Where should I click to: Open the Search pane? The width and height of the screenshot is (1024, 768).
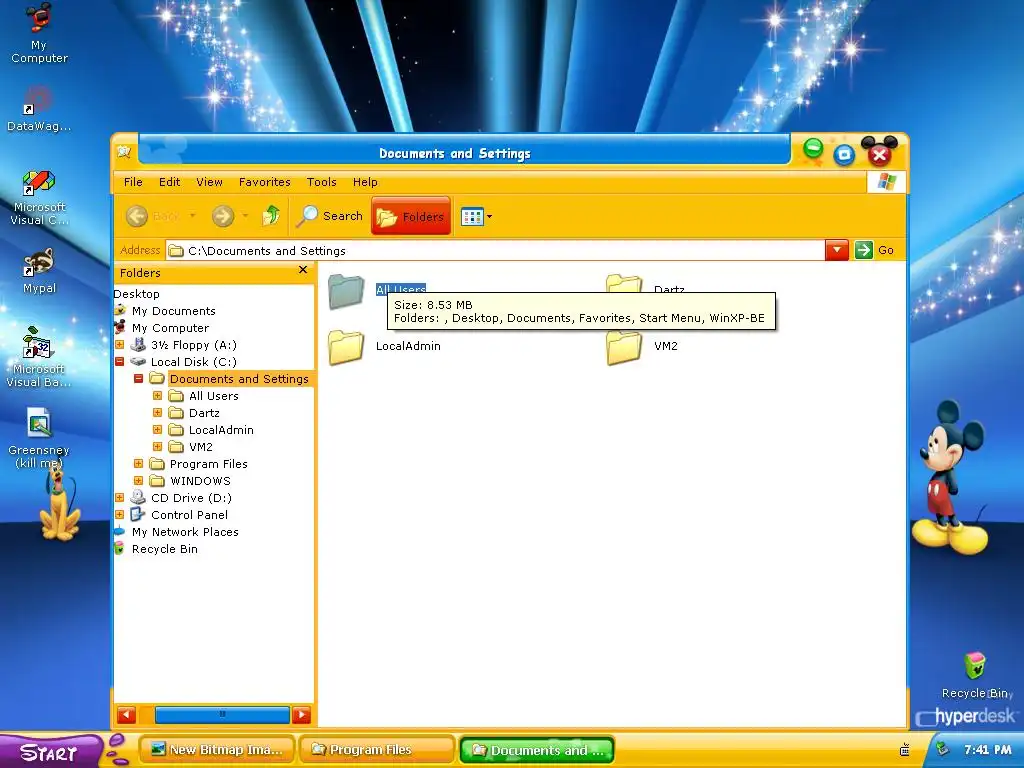click(330, 216)
